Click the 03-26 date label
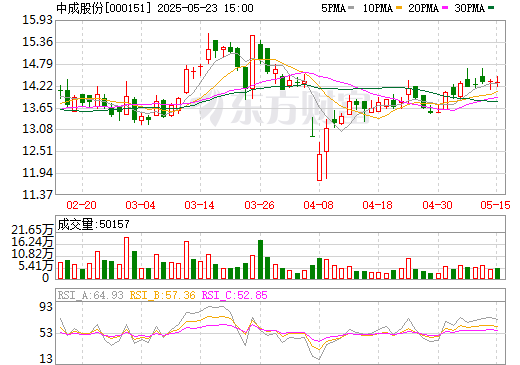Viewport: 520px width, 365px height. coord(259,205)
